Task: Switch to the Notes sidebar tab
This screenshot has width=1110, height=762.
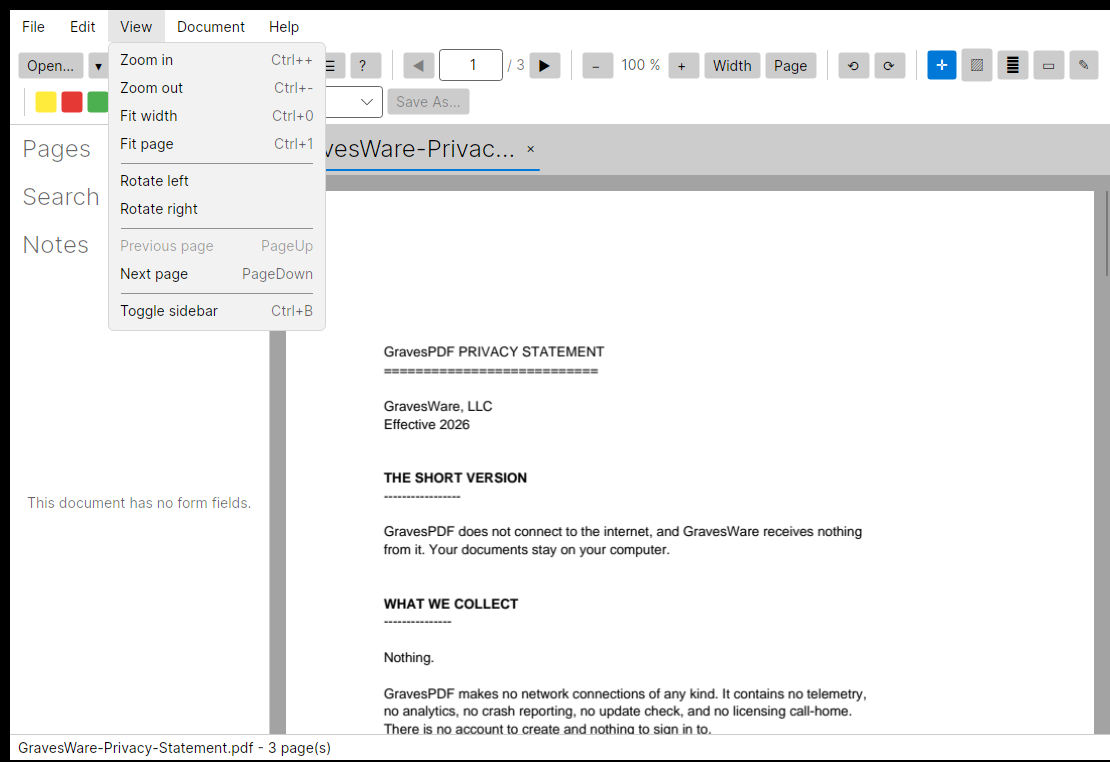Action: coord(56,245)
